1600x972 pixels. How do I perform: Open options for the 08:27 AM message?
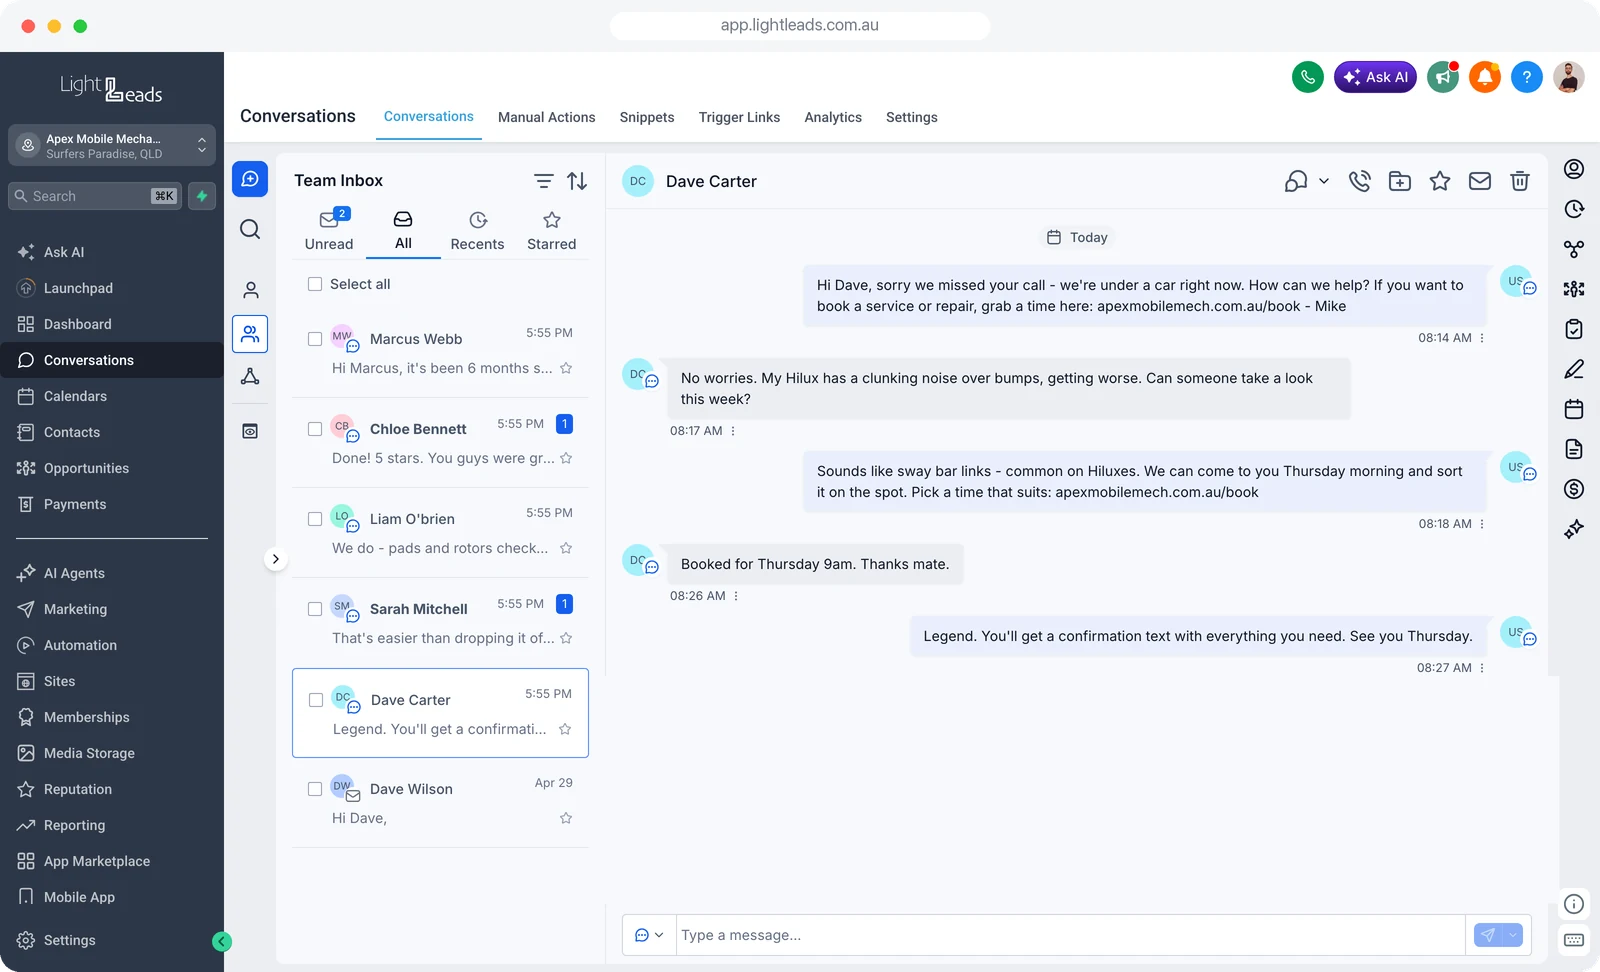(1482, 668)
